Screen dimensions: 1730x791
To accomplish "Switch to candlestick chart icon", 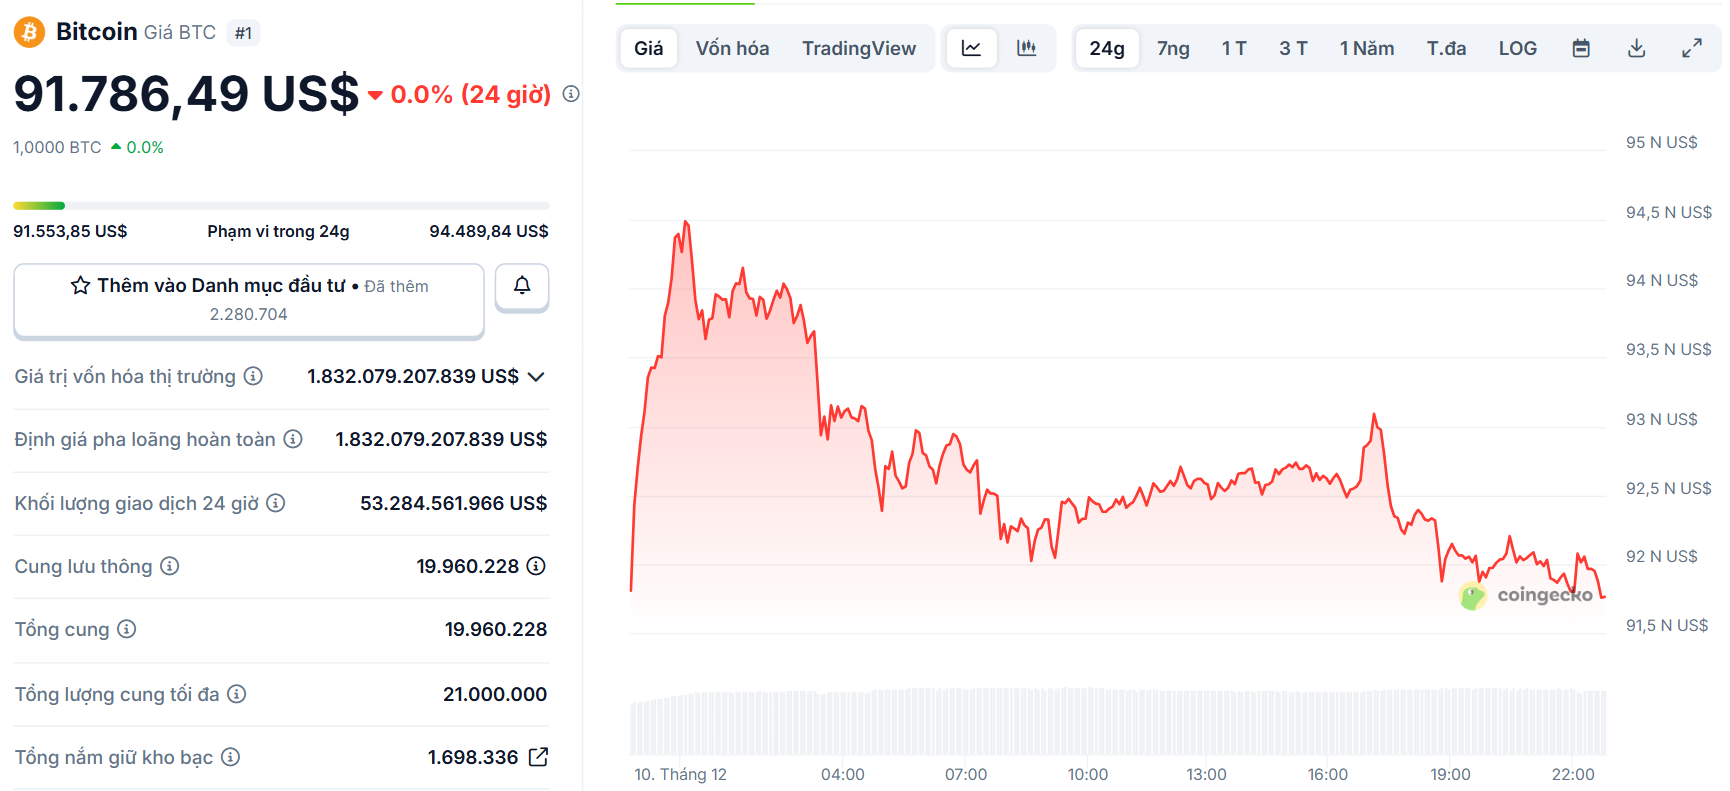I will click(1028, 47).
